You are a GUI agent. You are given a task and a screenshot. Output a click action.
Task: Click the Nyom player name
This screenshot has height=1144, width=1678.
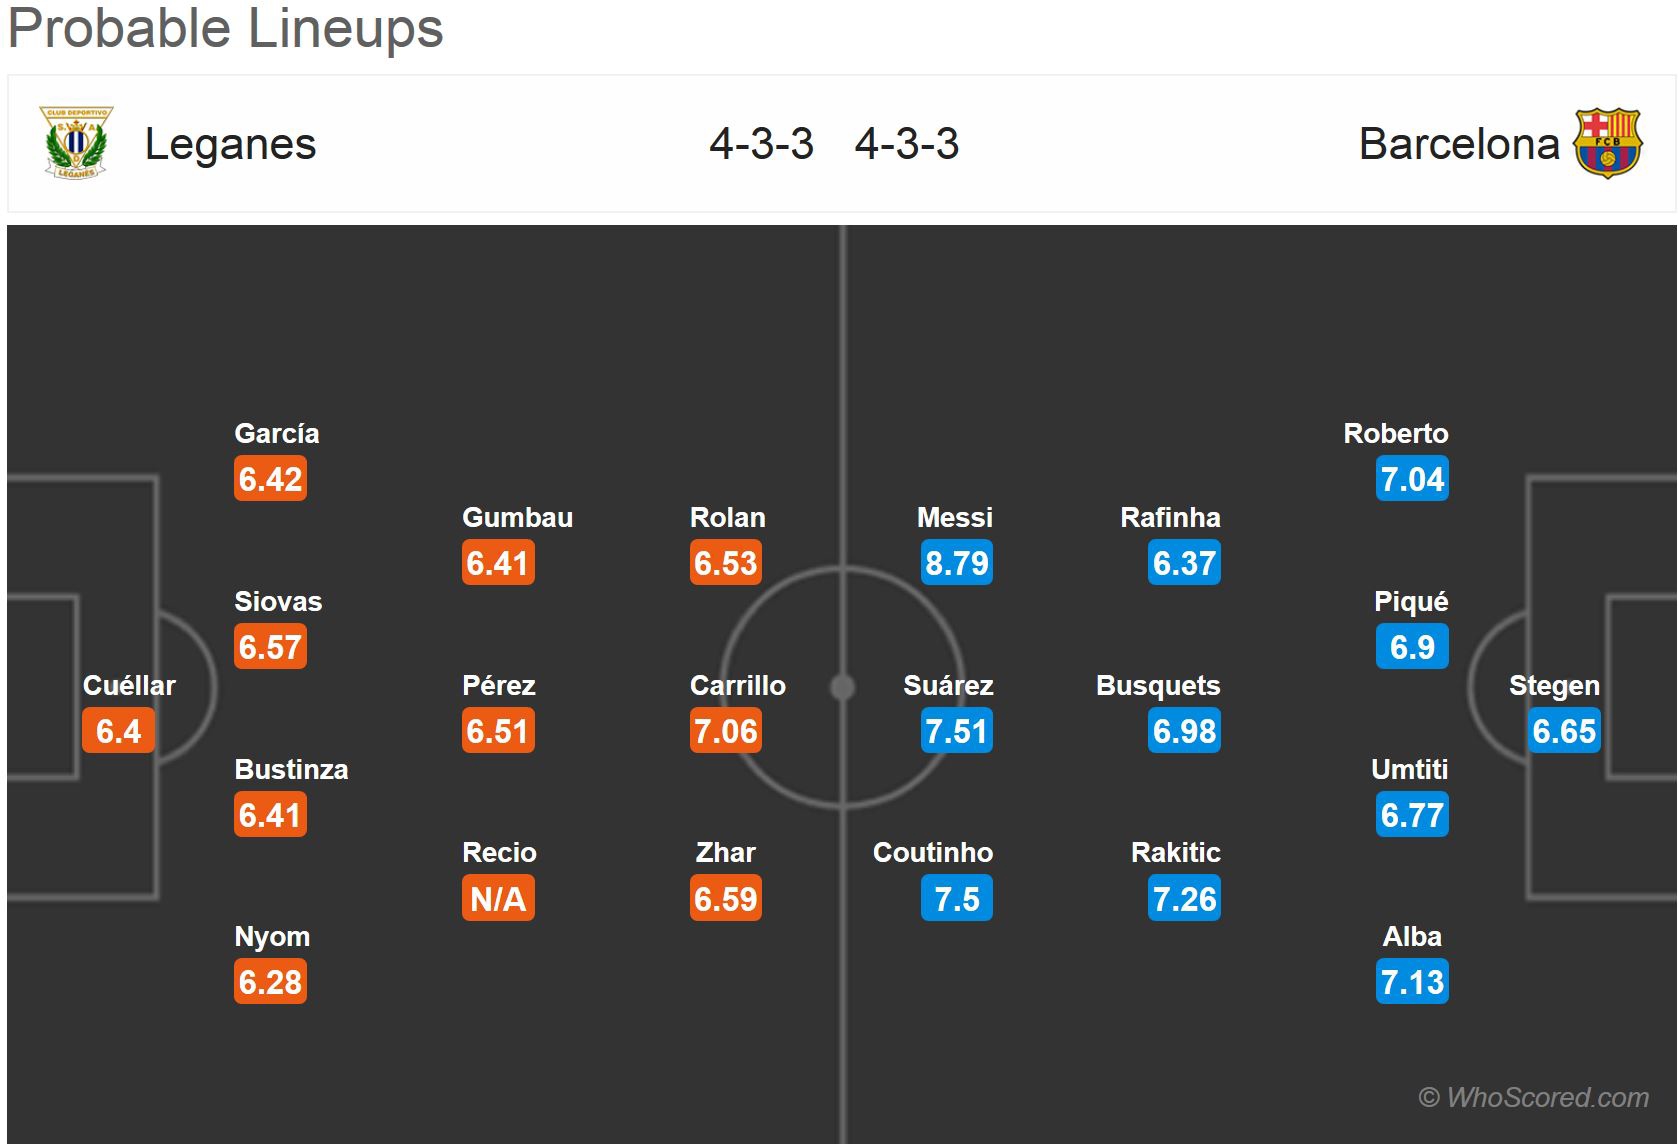coord(272,937)
